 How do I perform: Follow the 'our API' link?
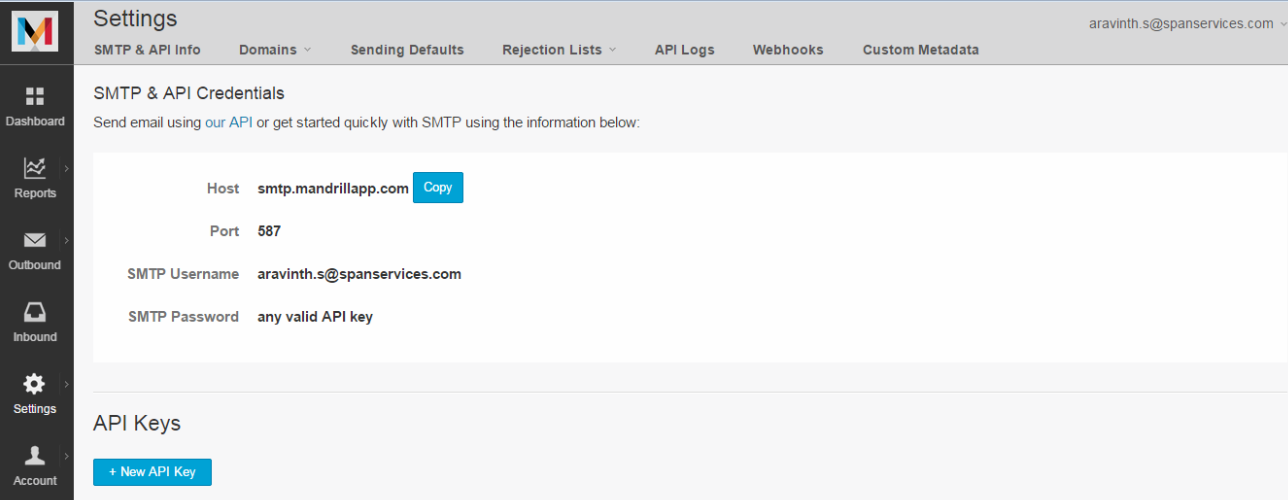pos(229,122)
